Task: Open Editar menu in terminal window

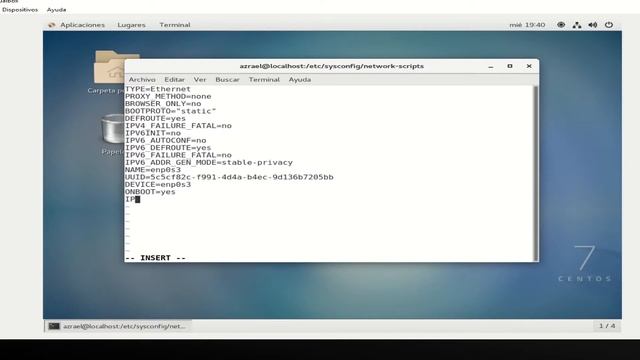Action: pos(174,80)
